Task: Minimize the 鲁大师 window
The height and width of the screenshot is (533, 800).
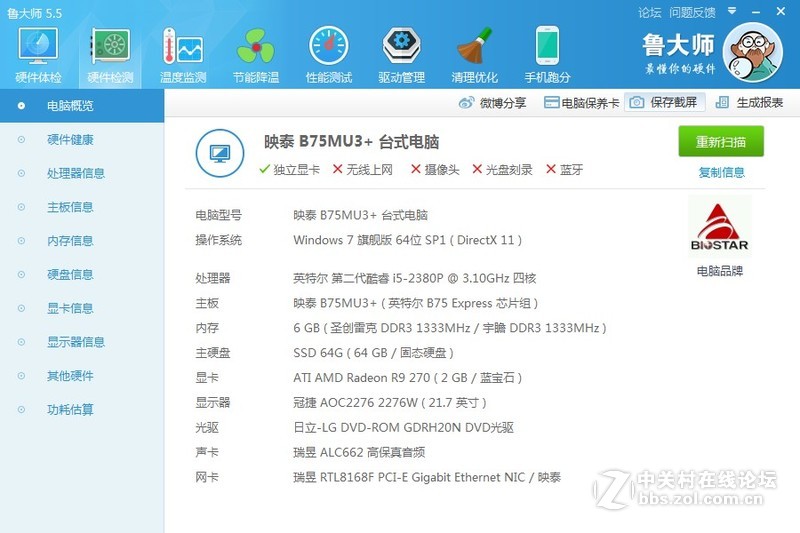Action: click(x=756, y=12)
